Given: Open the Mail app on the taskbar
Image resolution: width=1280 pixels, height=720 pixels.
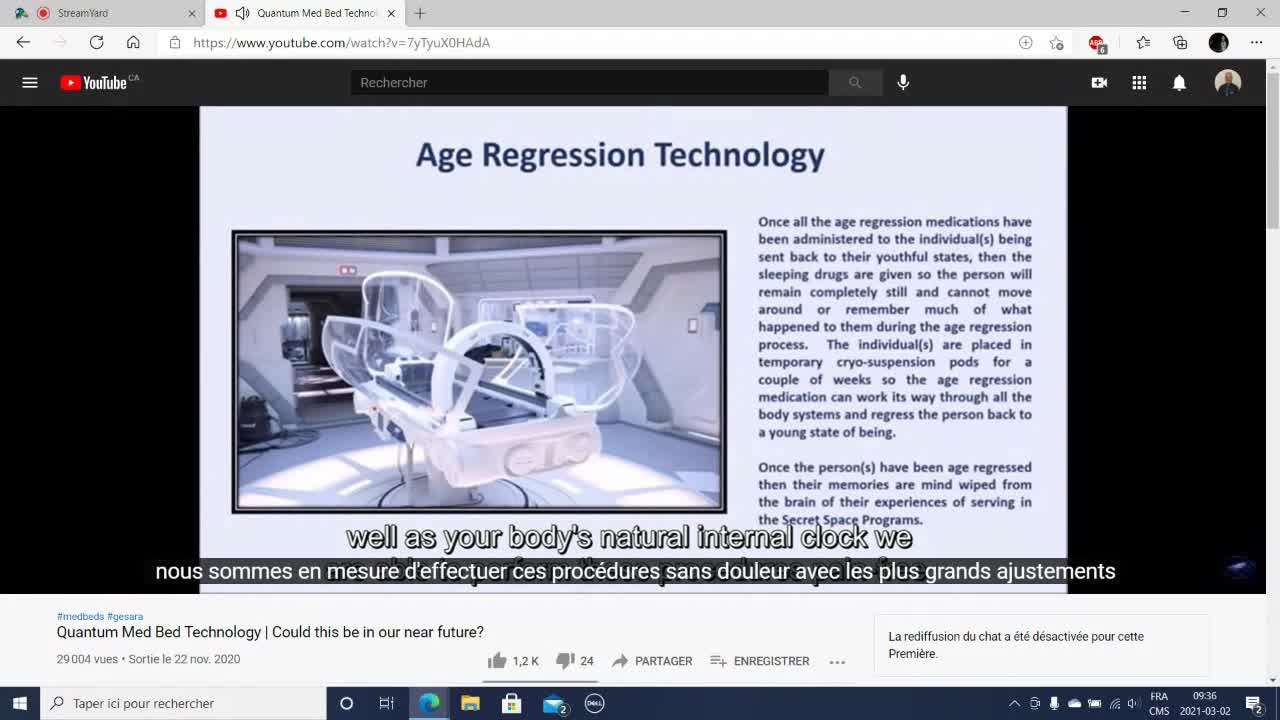Looking at the screenshot, I should tap(554, 703).
